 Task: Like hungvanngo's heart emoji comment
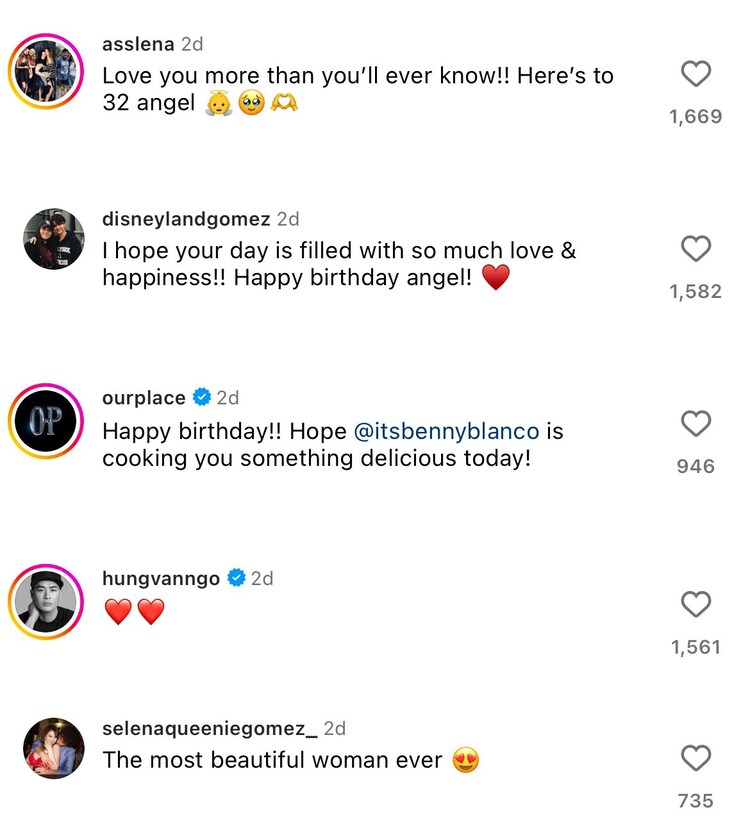696,604
